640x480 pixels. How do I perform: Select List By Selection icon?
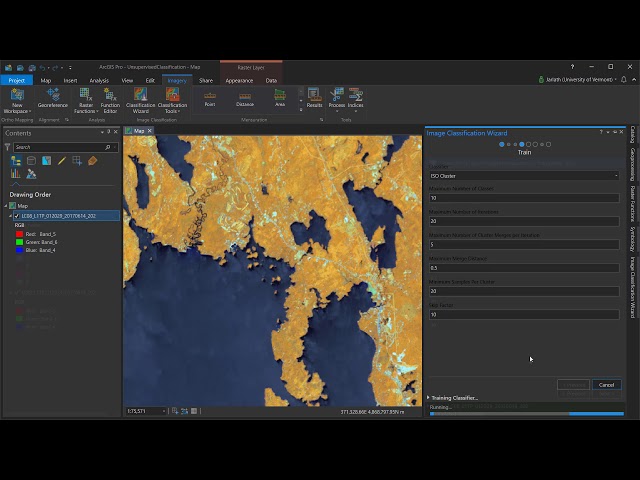point(47,161)
